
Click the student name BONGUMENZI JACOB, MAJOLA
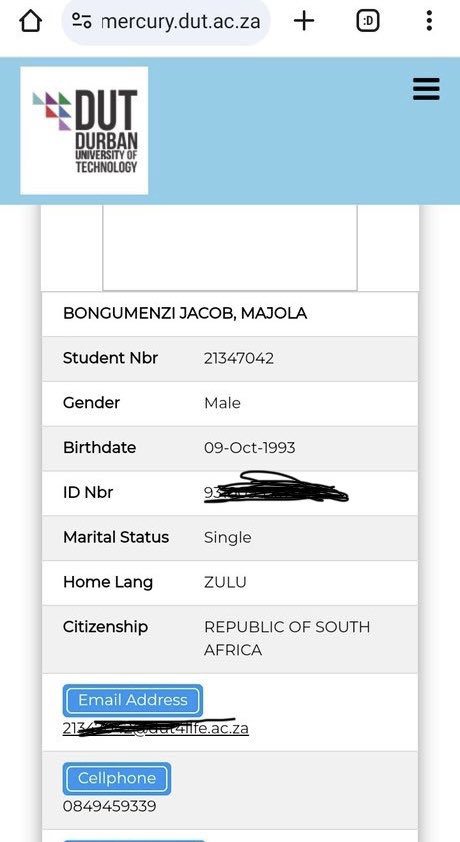pos(185,313)
